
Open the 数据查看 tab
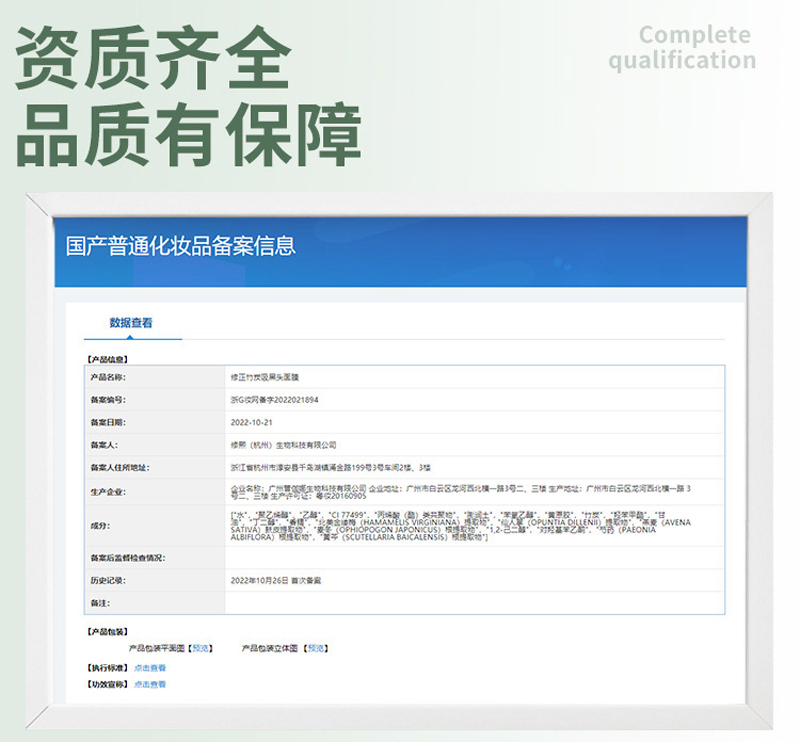[131, 323]
